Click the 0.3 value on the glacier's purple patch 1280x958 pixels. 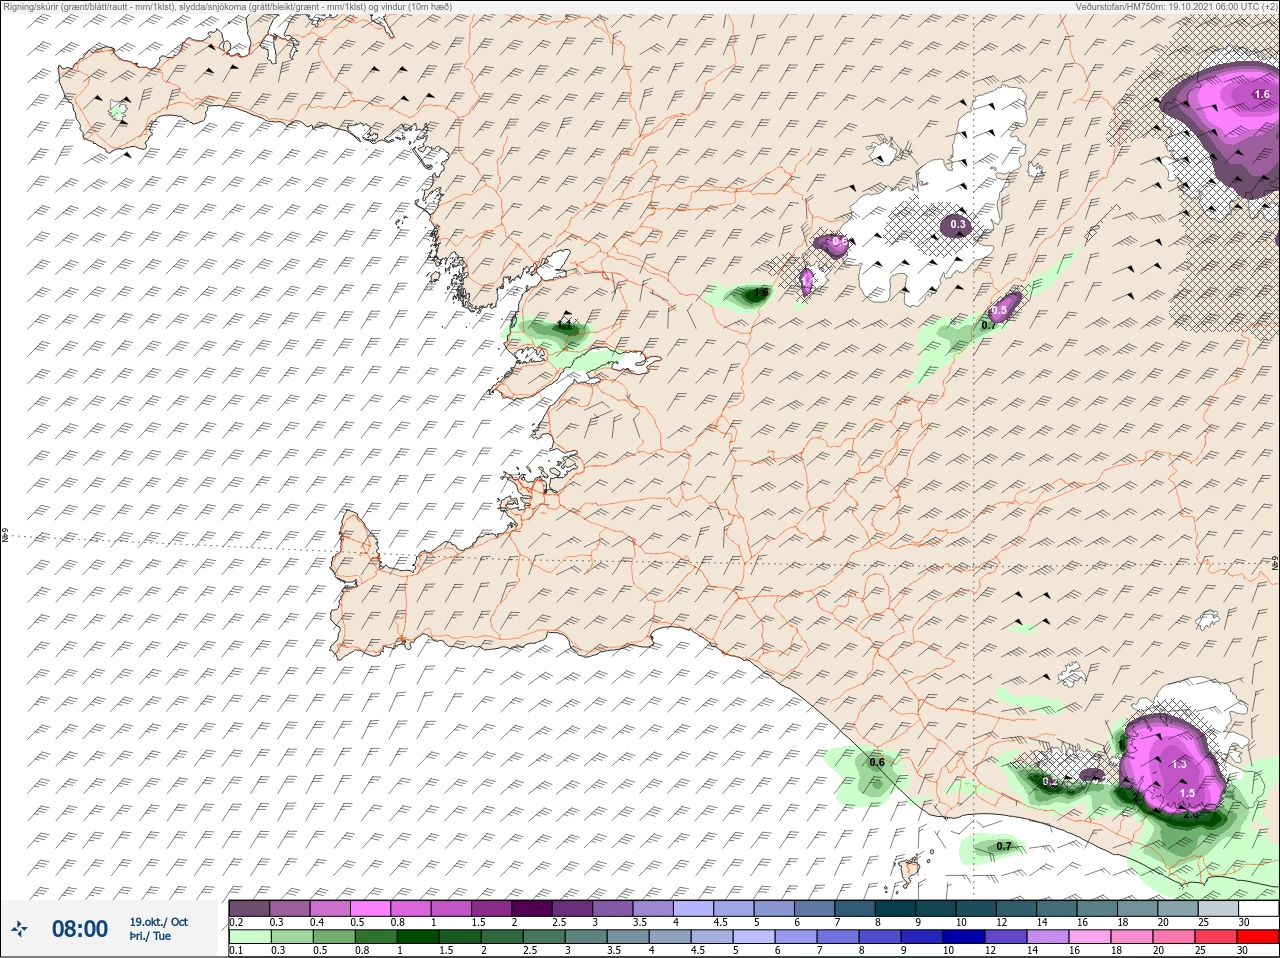tap(958, 224)
